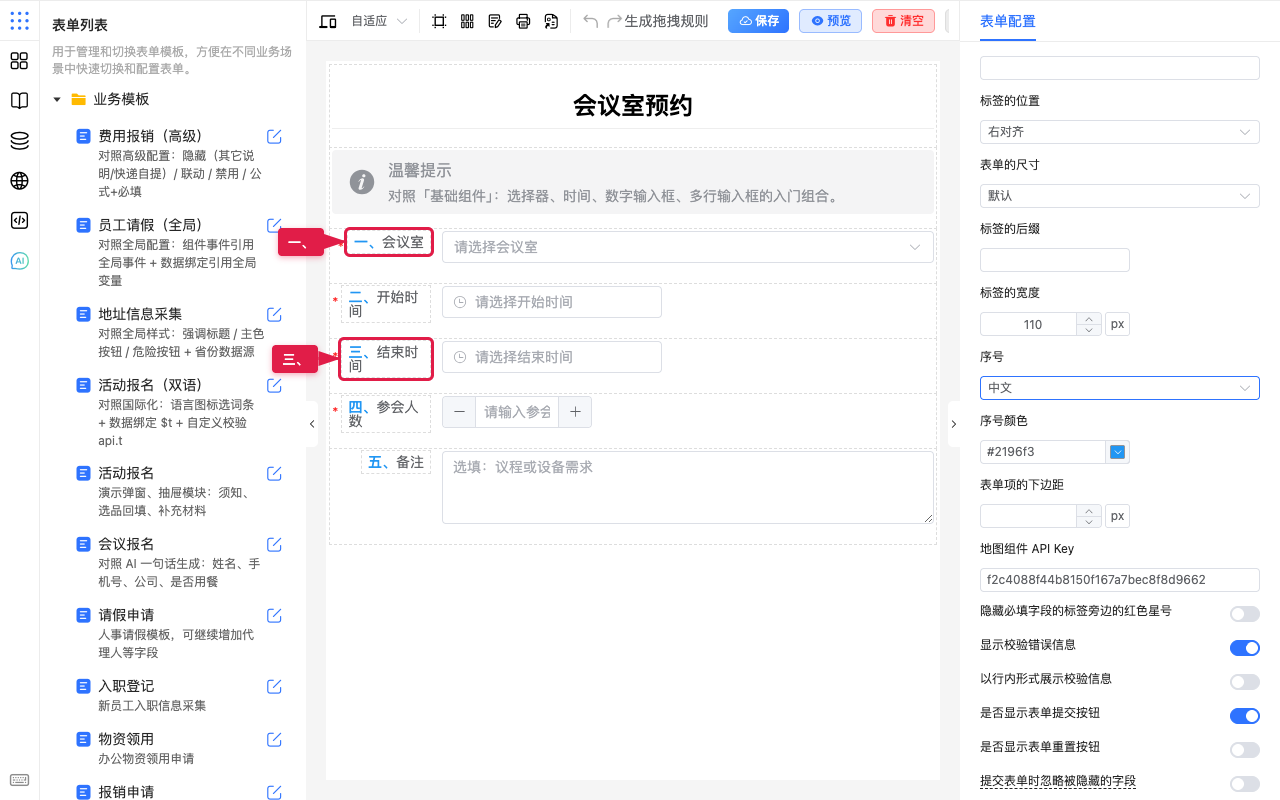Click the artboard frame icon in the toolbar
This screenshot has height=800, width=1280.
pos(439,21)
